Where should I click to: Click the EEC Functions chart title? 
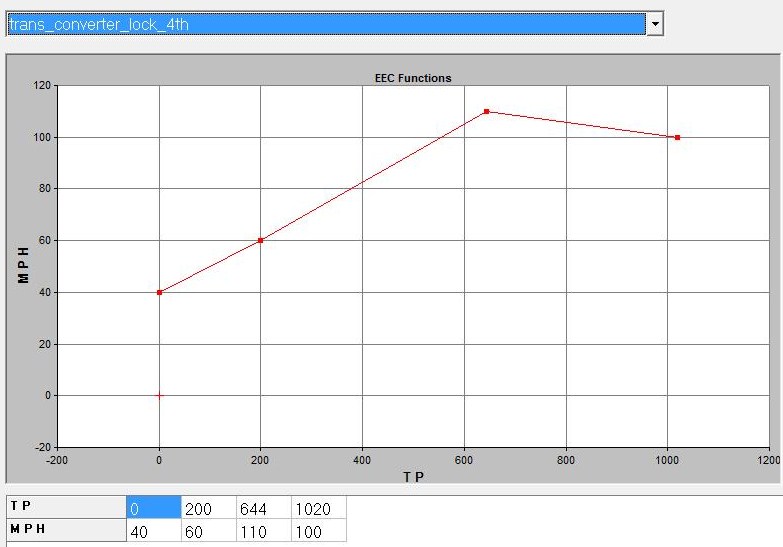coord(413,78)
